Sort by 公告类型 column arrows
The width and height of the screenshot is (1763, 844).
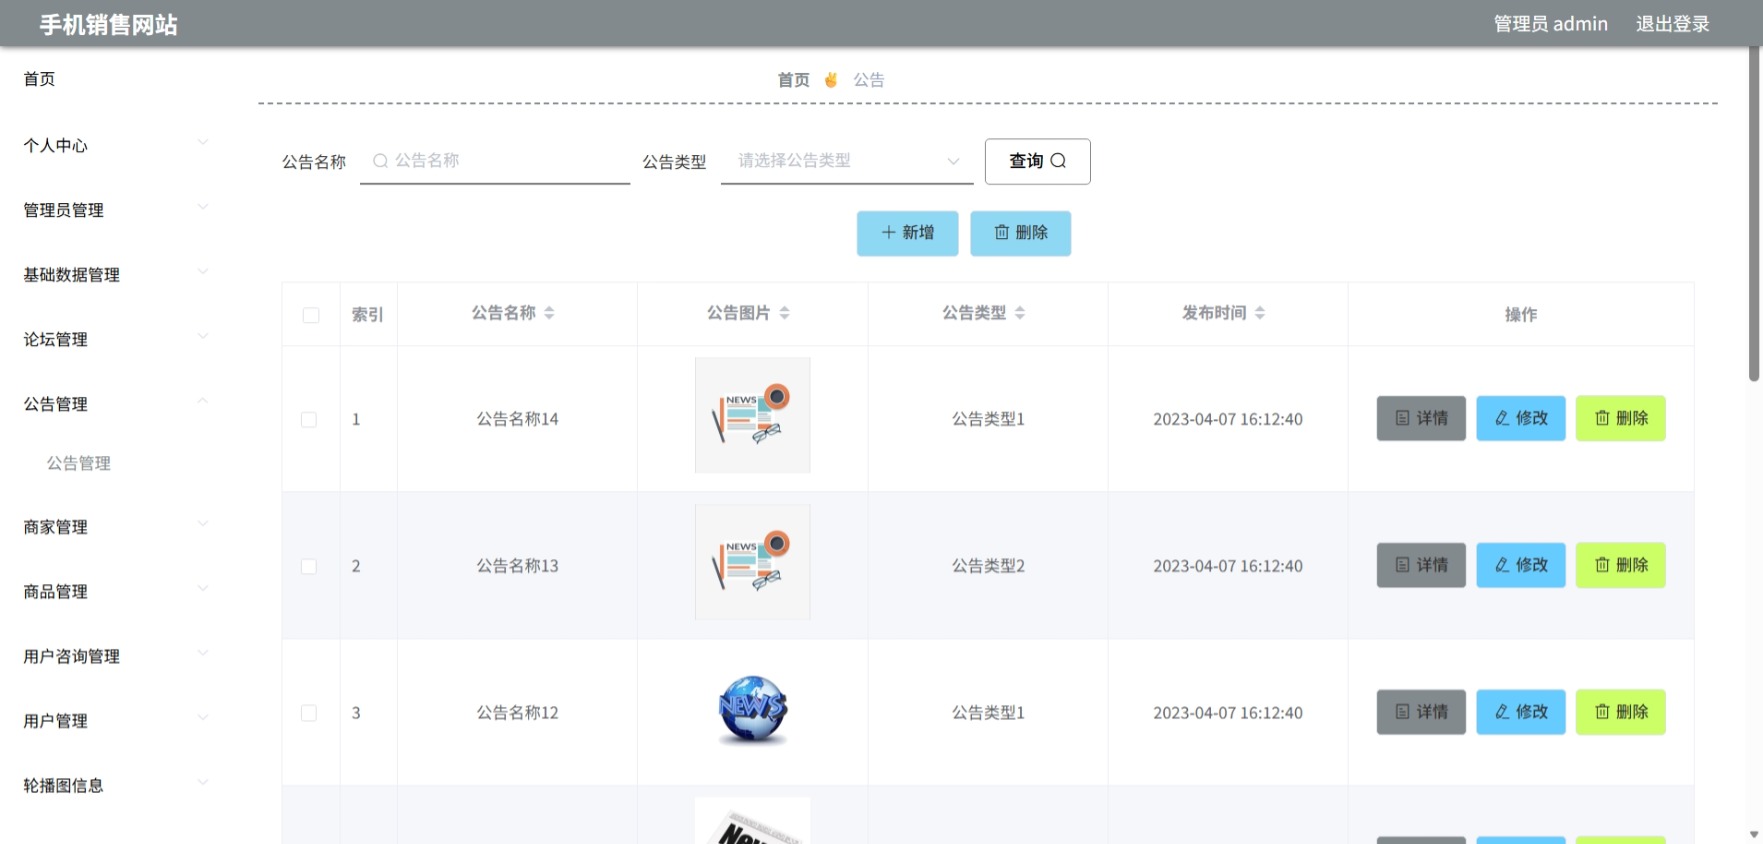click(x=1020, y=313)
